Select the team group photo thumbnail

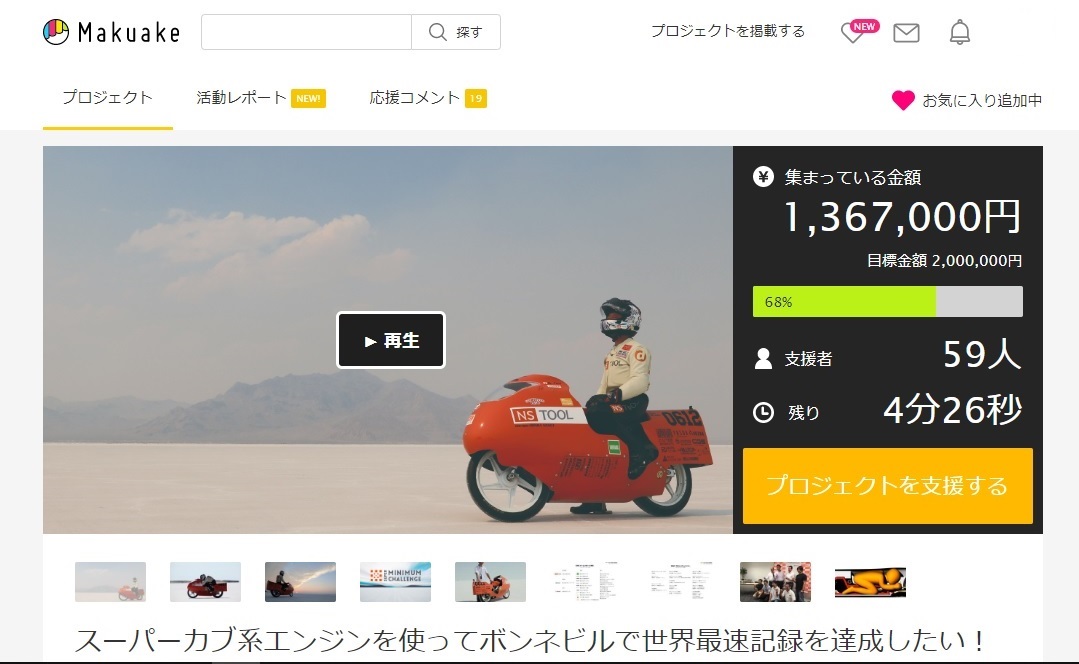(x=775, y=581)
